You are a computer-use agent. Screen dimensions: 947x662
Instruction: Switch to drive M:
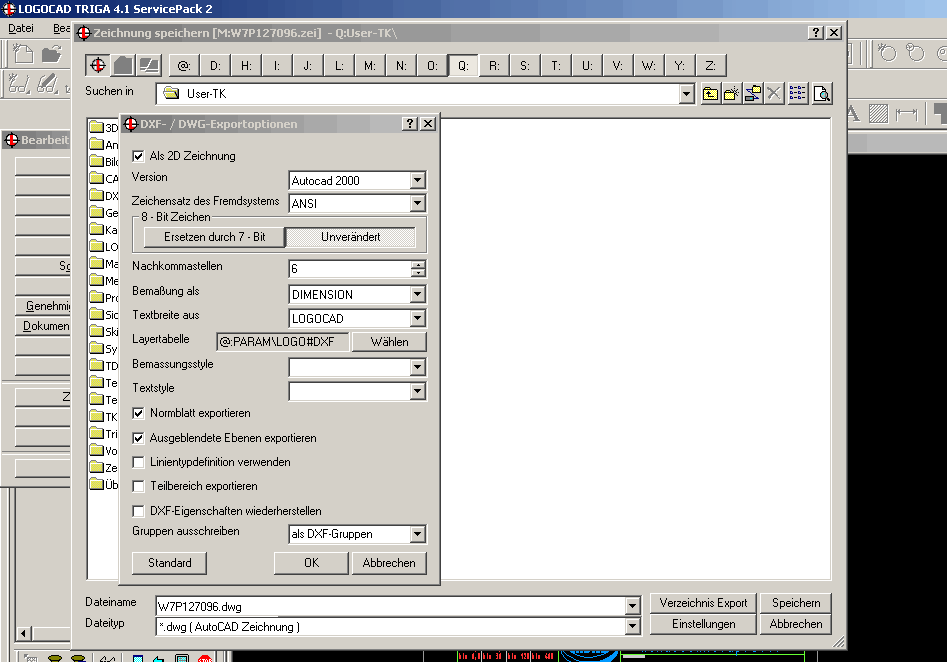pyautogui.click(x=370, y=65)
